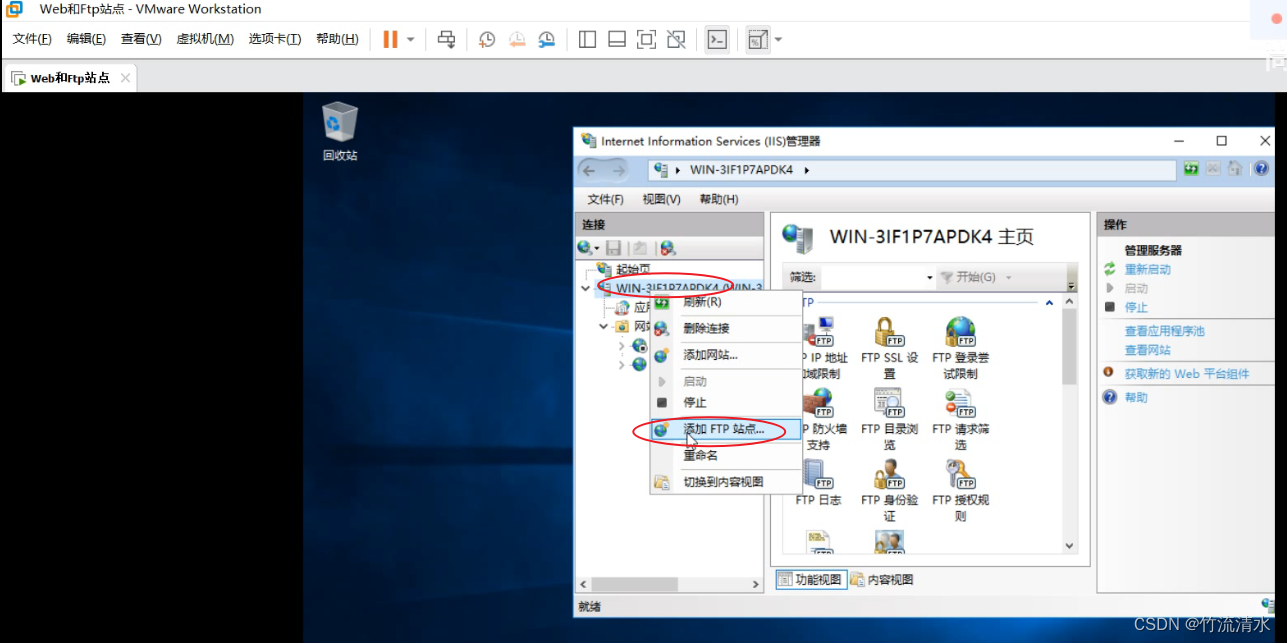1287x643 pixels.
Task: Take a VM snapshot via the clock-plus icon
Action: [x=487, y=39]
